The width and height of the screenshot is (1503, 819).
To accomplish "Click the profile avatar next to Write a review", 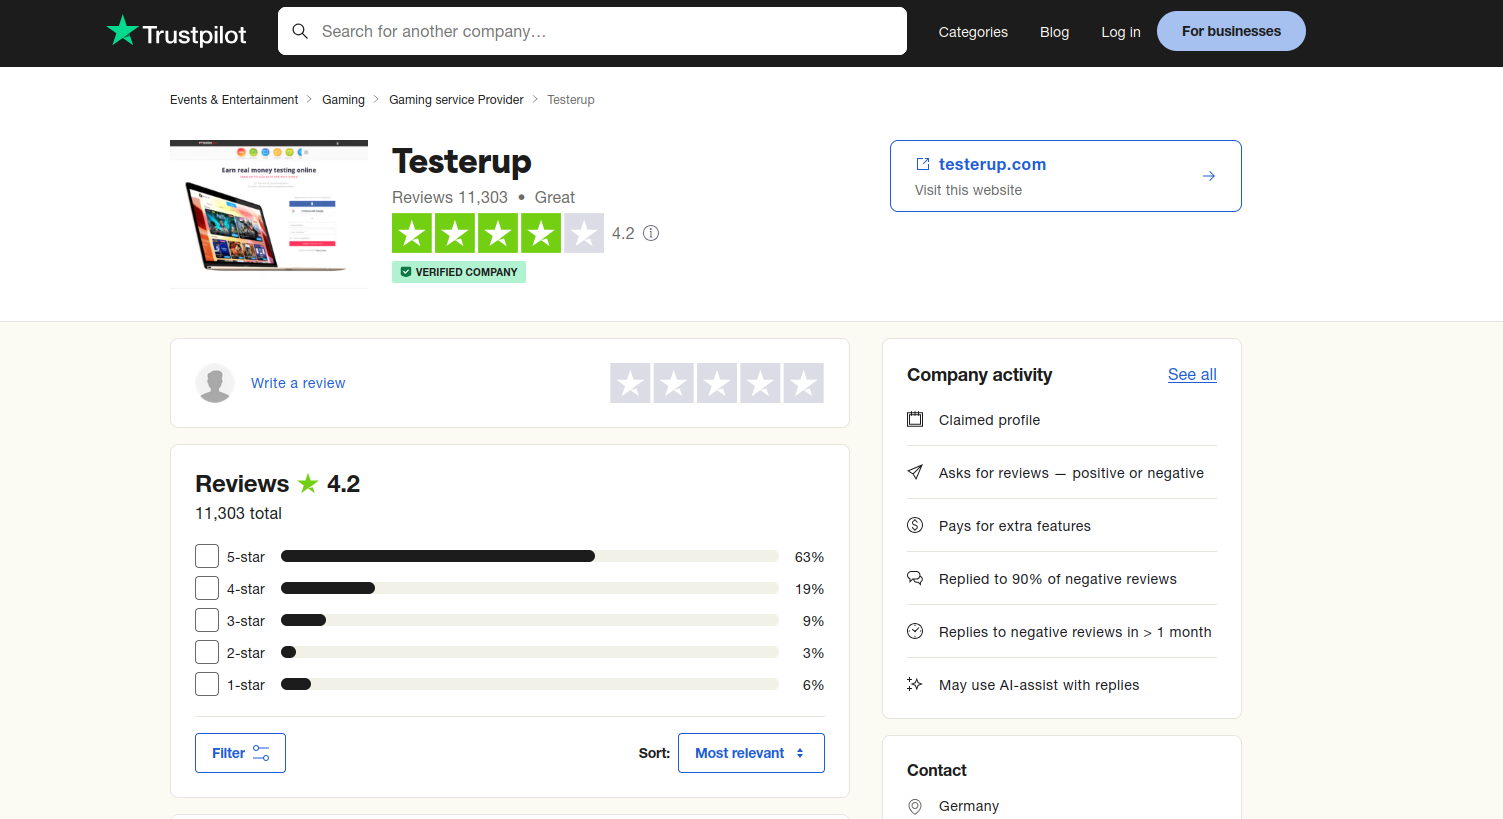I will [215, 383].
